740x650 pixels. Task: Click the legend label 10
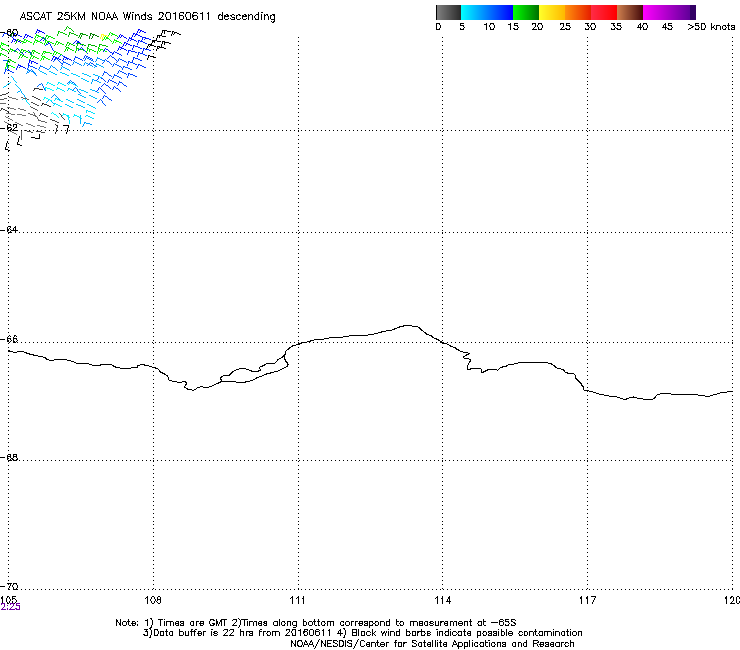[489, 27]
